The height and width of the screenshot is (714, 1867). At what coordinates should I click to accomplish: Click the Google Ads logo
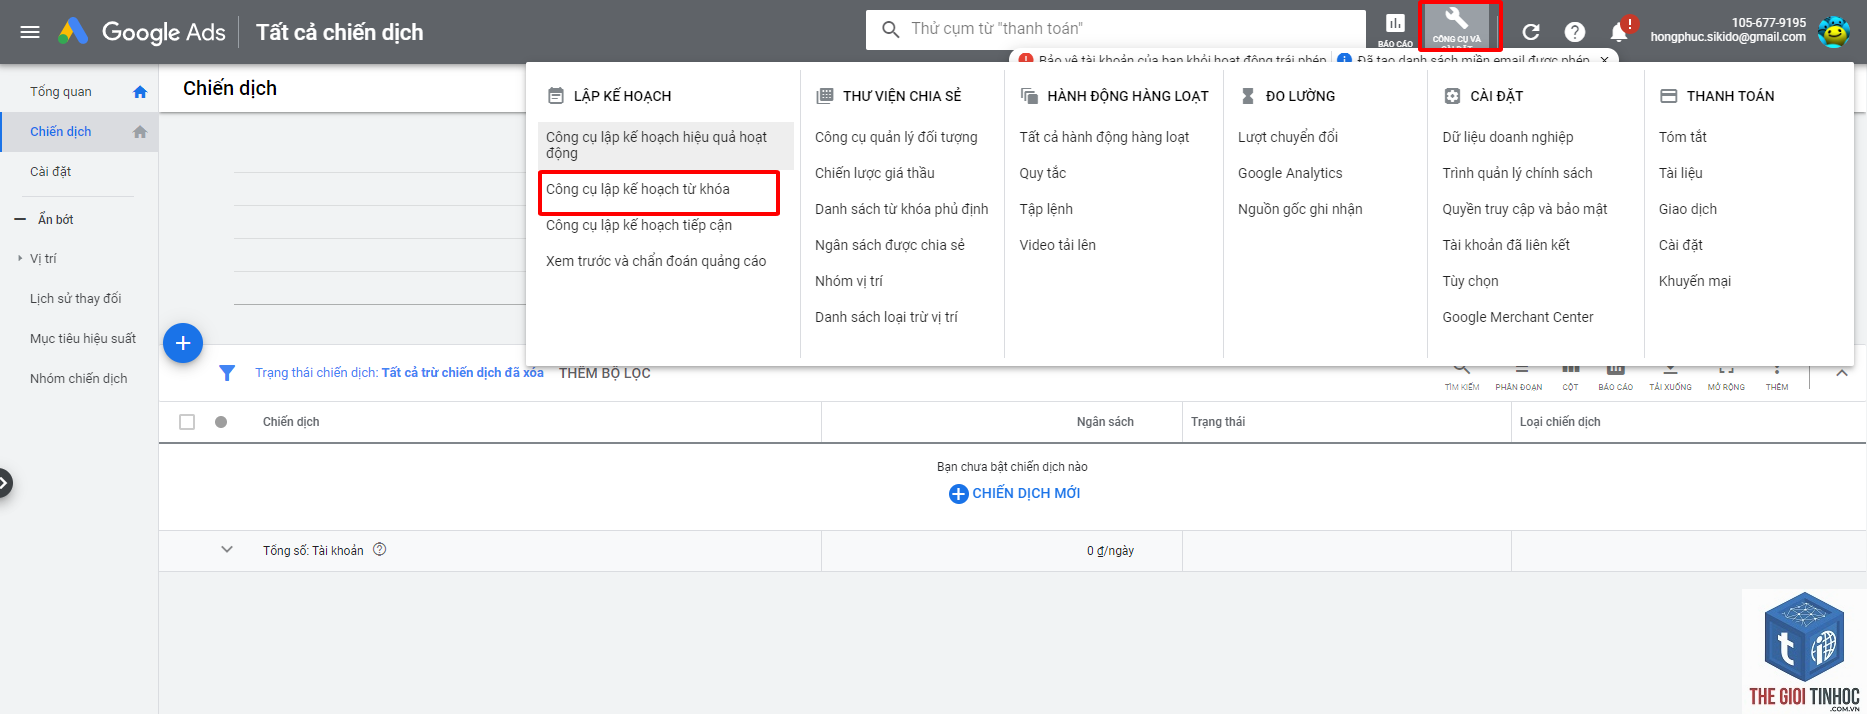point(142,32)
